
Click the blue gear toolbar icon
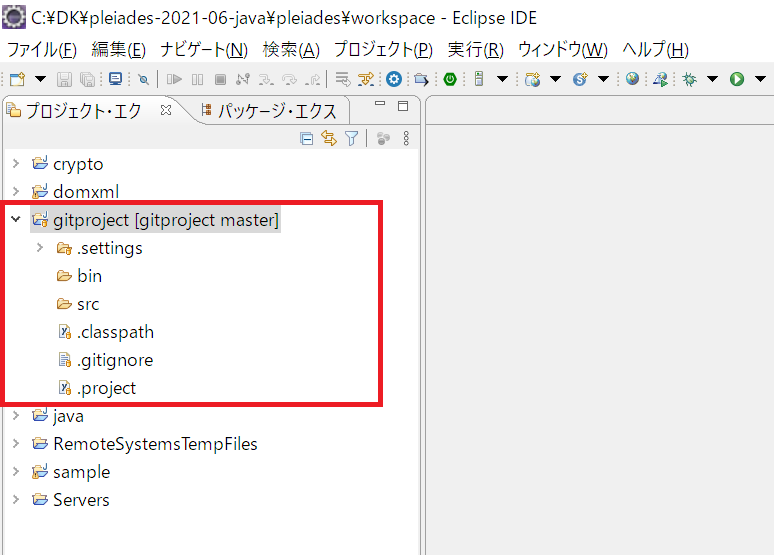(394, 79)
